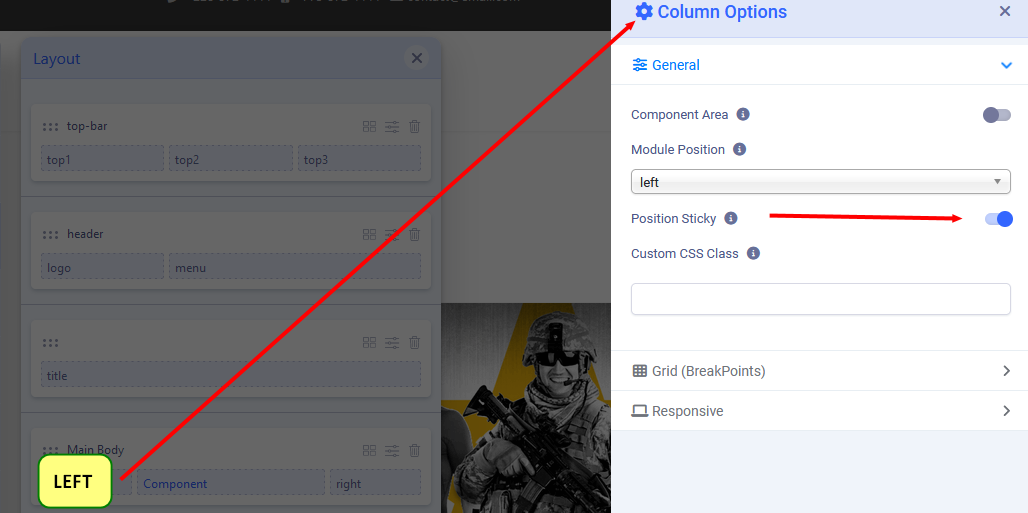Click the Custom CSS Class info icon
This screenshot has height=513, width=1028.
coord(753,253)
